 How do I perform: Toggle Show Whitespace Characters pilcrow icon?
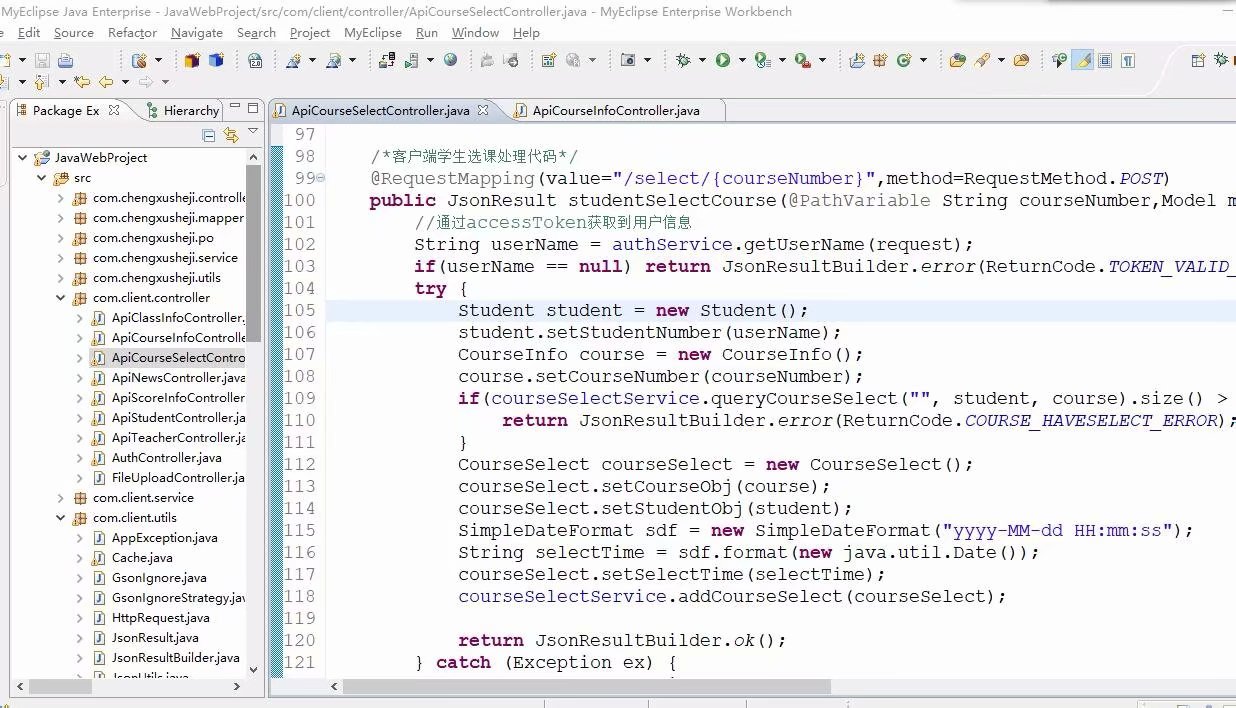(x=1128, y=60)
